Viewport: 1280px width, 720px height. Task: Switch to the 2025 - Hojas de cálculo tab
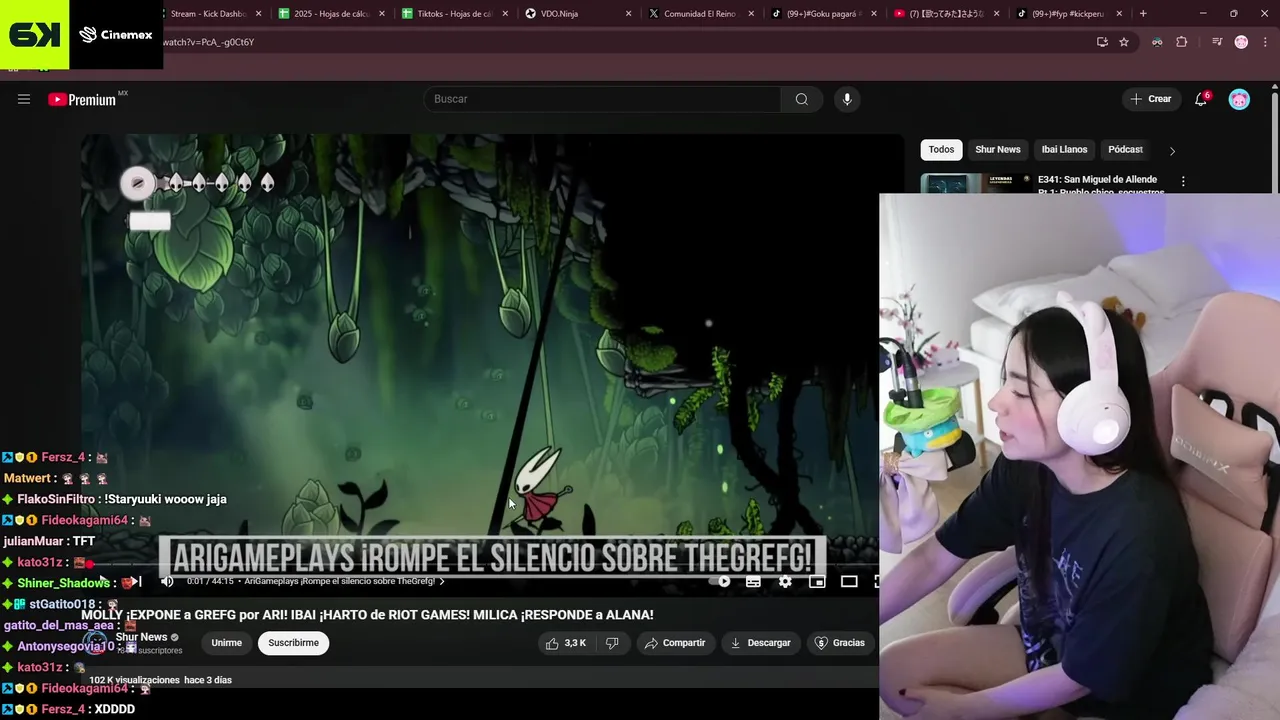click(x=330, y=14)
